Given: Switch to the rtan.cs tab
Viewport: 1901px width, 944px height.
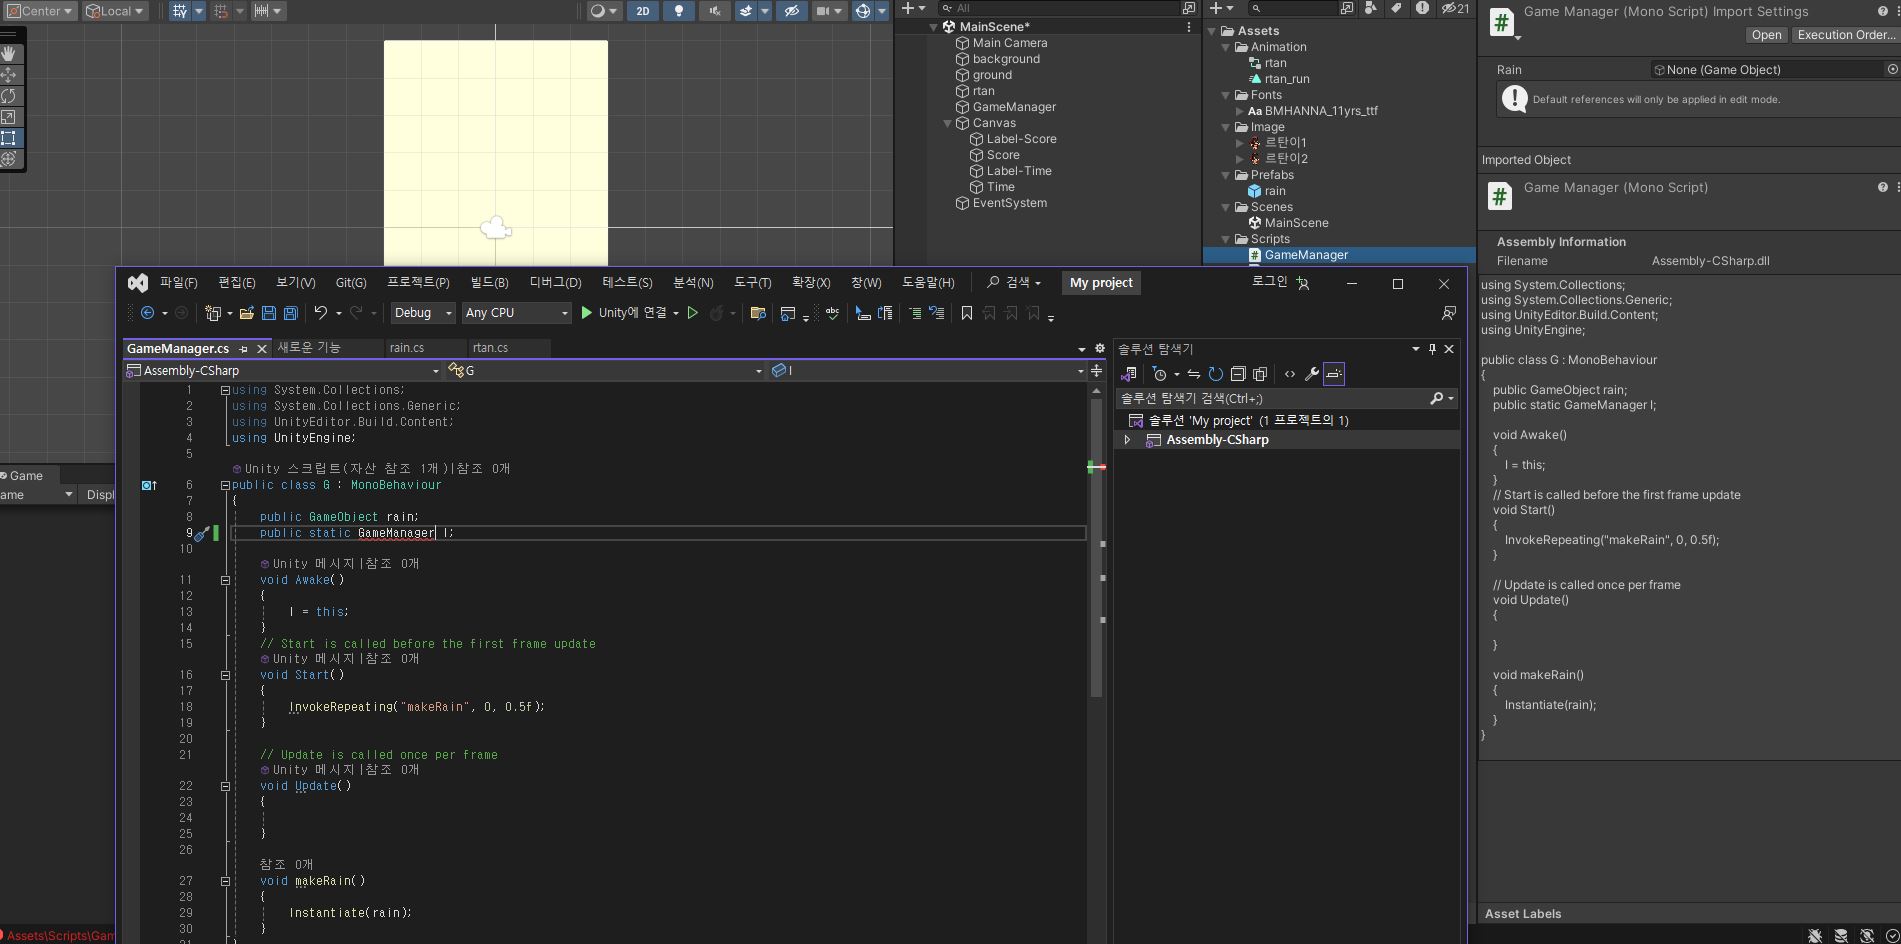Looking at the screenshot, I should 490,348.
